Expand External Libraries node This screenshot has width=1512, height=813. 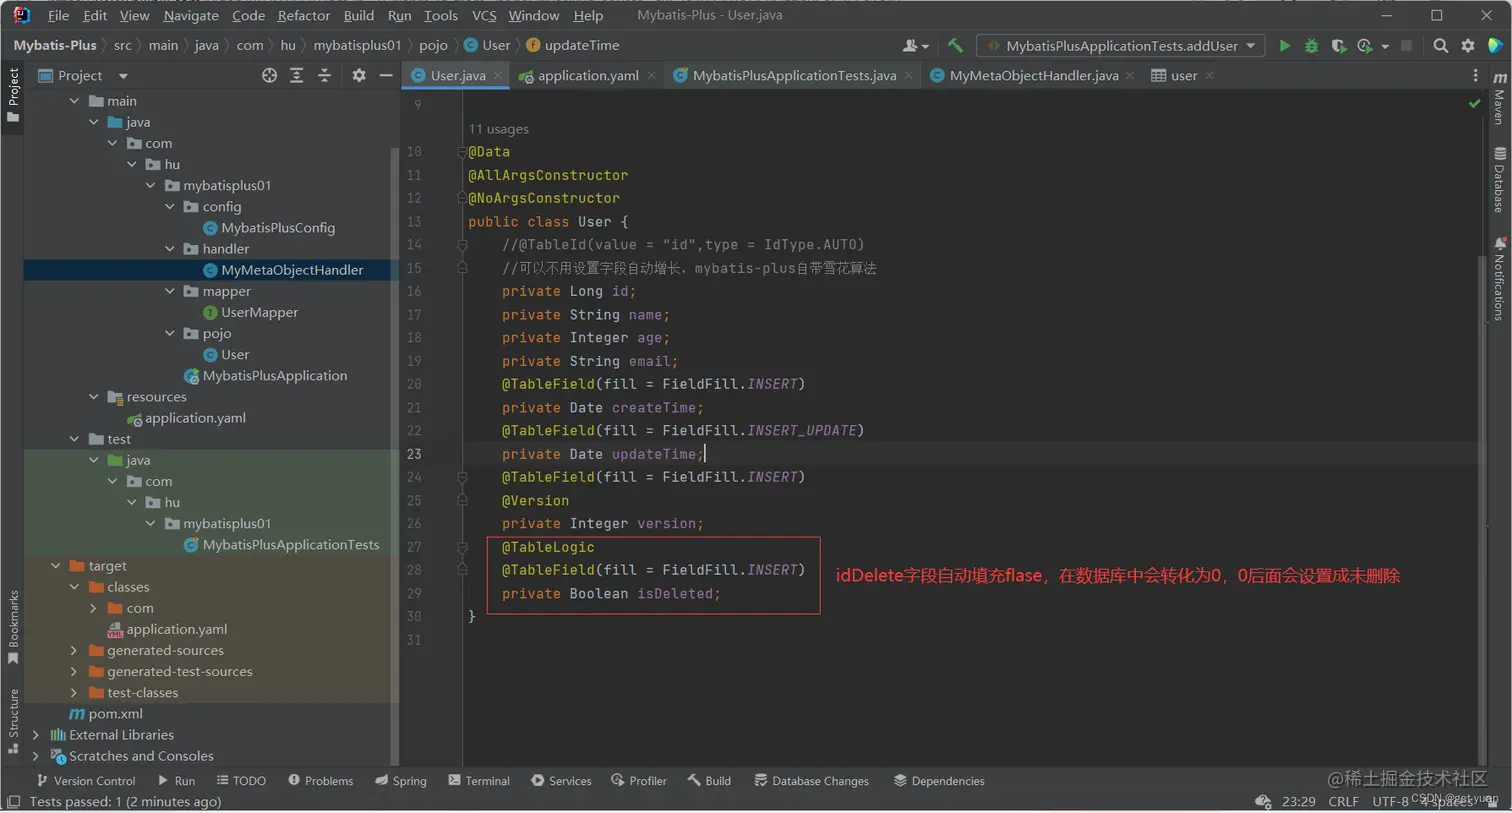(36, 735)
